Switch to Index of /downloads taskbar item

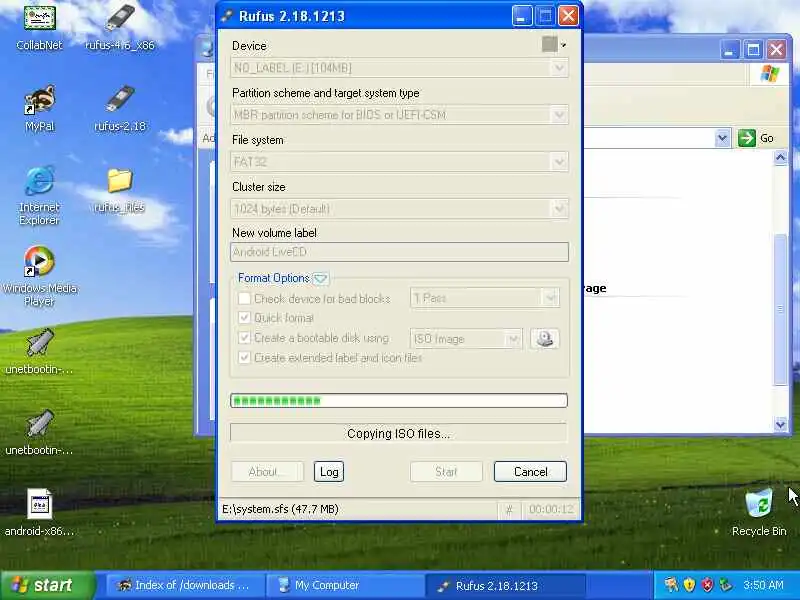[x=184, y=585]
